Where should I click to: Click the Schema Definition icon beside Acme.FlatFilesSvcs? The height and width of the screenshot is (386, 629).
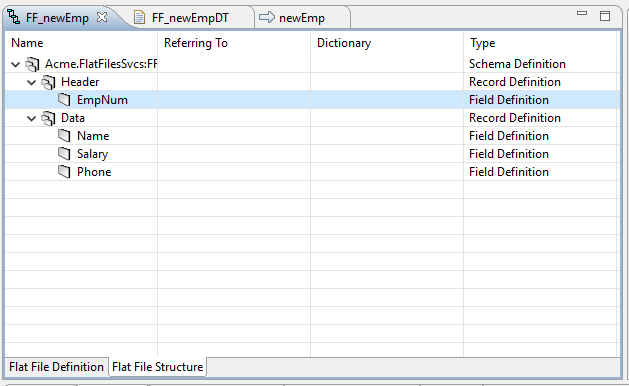[x=32, y=64]
